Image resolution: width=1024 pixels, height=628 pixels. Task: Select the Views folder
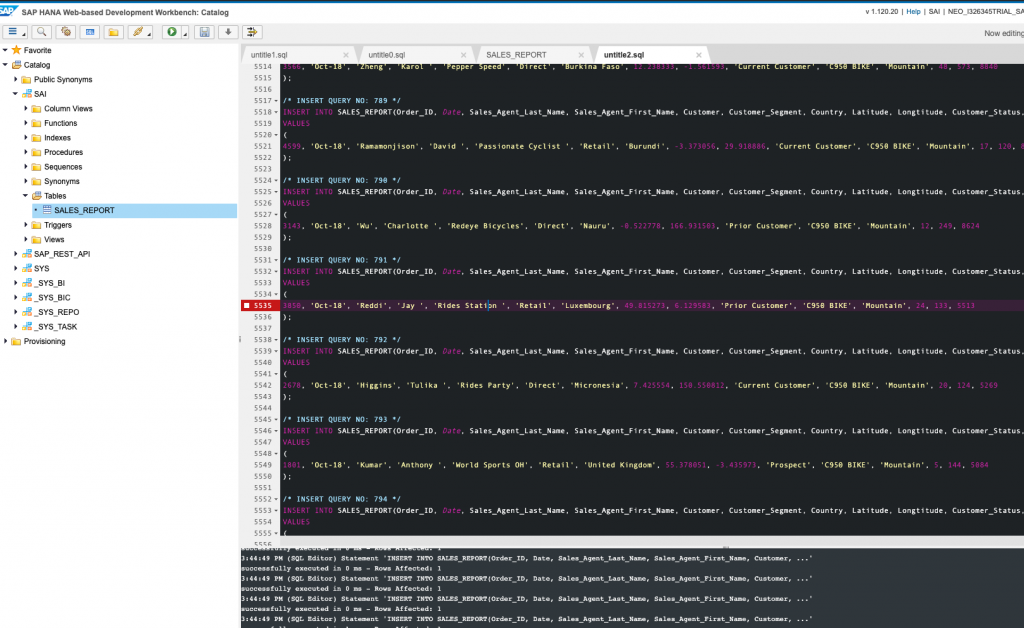tap(54, 239)
